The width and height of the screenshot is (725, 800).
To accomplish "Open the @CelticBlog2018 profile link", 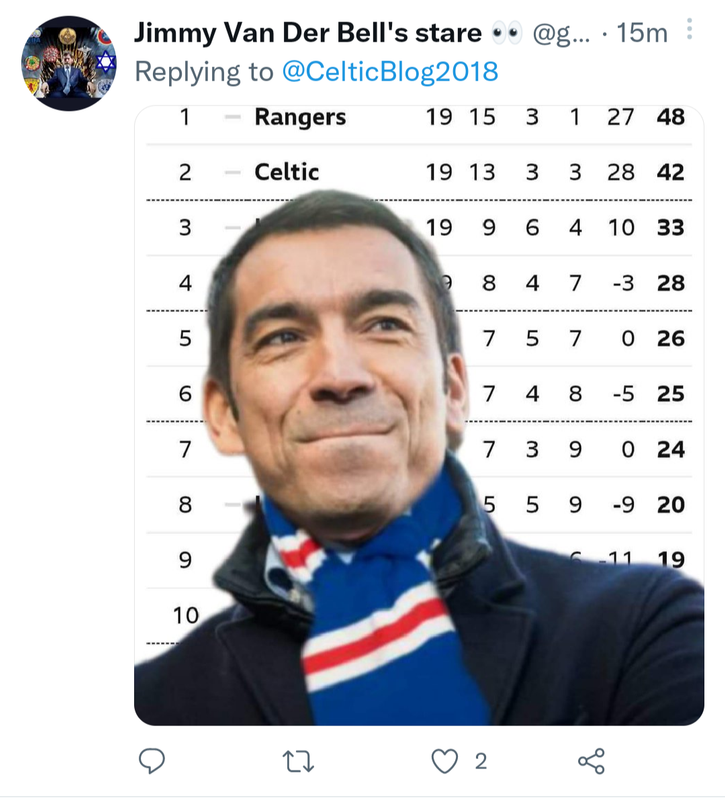I will (390, 71).
